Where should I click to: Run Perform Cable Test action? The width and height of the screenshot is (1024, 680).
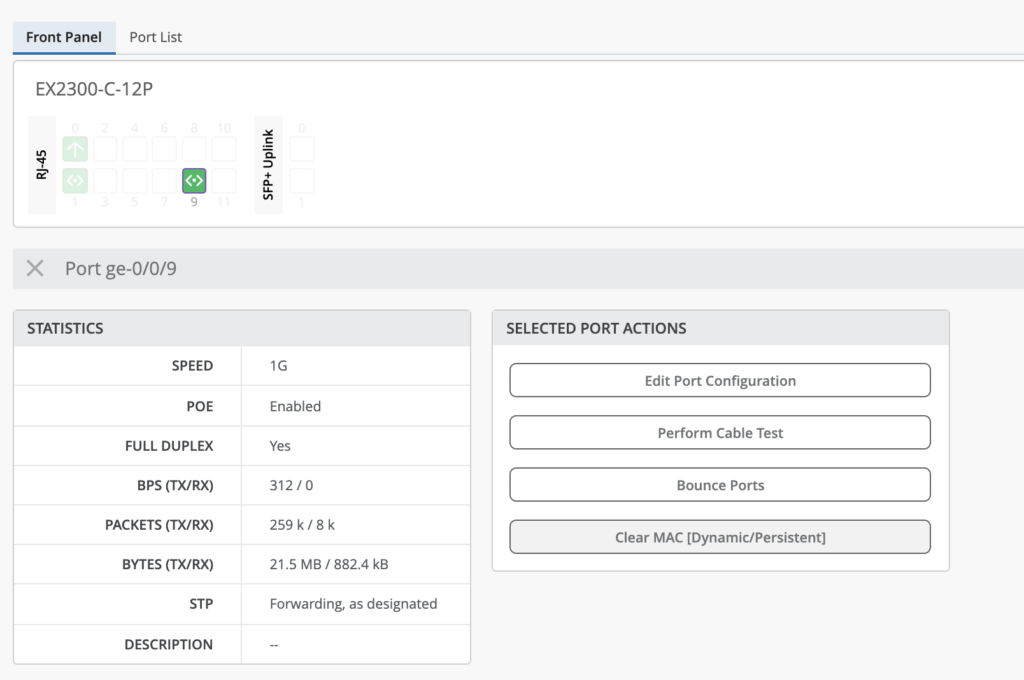[720, 433]
